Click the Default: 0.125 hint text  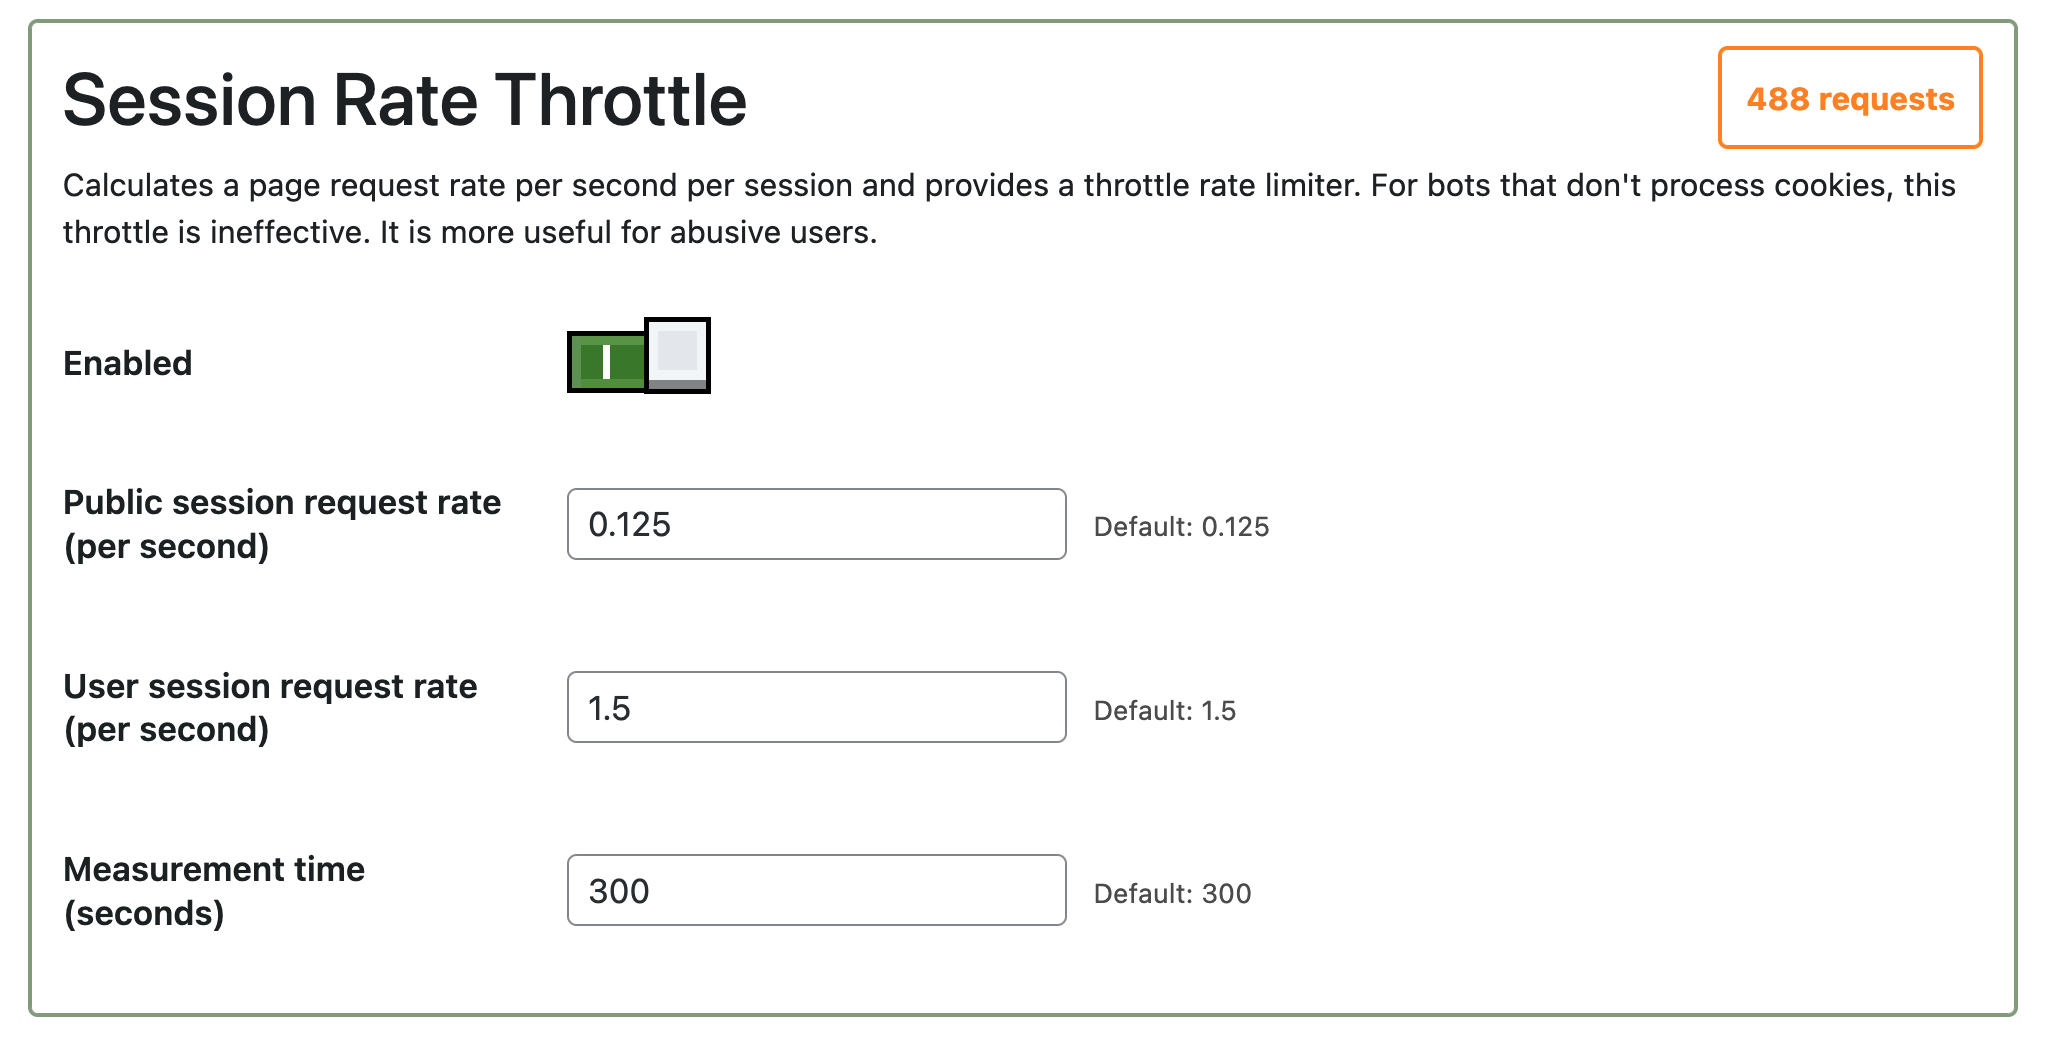click(1181, 527)
